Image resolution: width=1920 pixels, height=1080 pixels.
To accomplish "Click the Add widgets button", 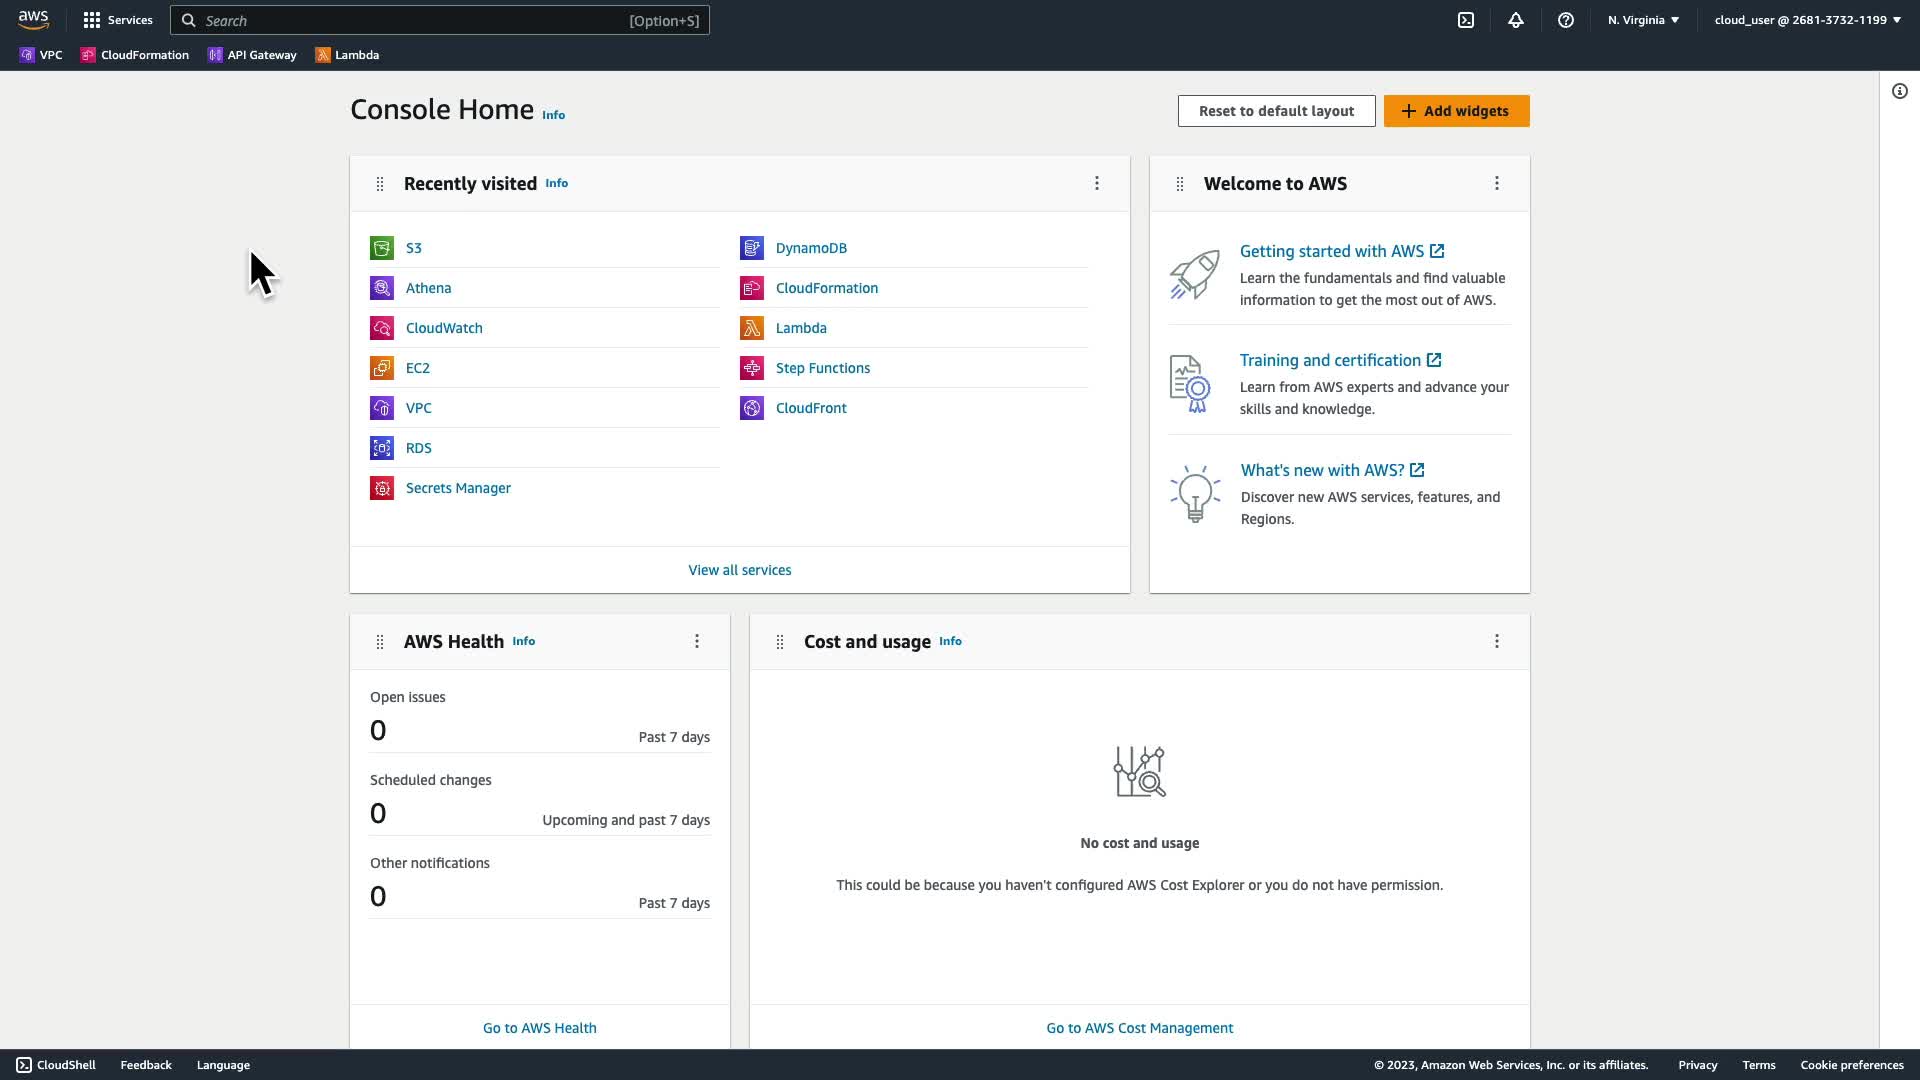I will [1456, 111].
